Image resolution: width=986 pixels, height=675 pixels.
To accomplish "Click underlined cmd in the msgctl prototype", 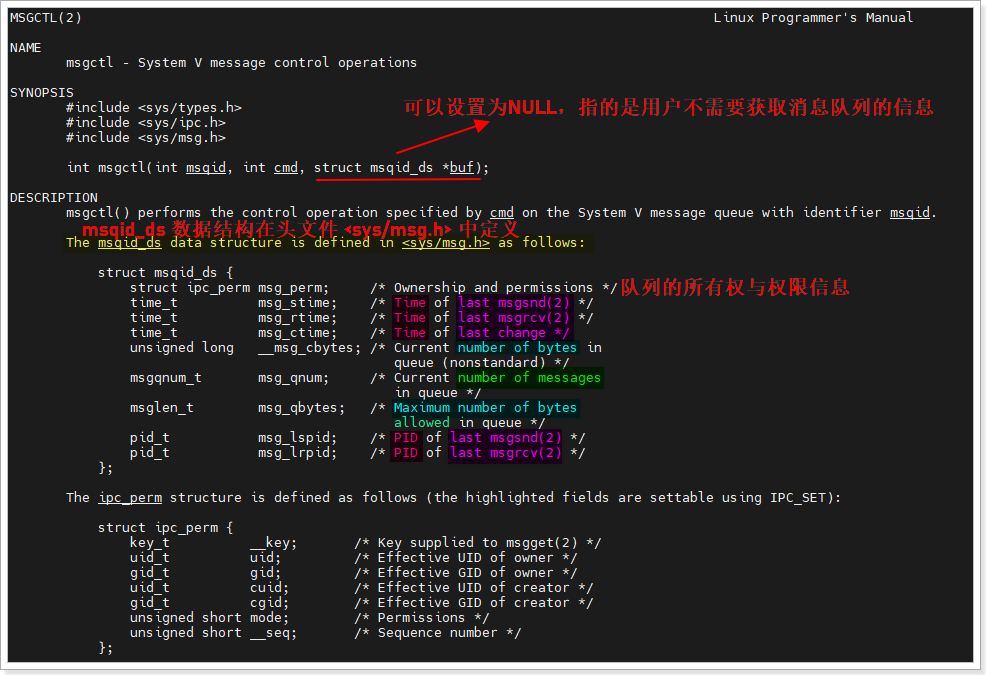I will [x=285, y=168].
